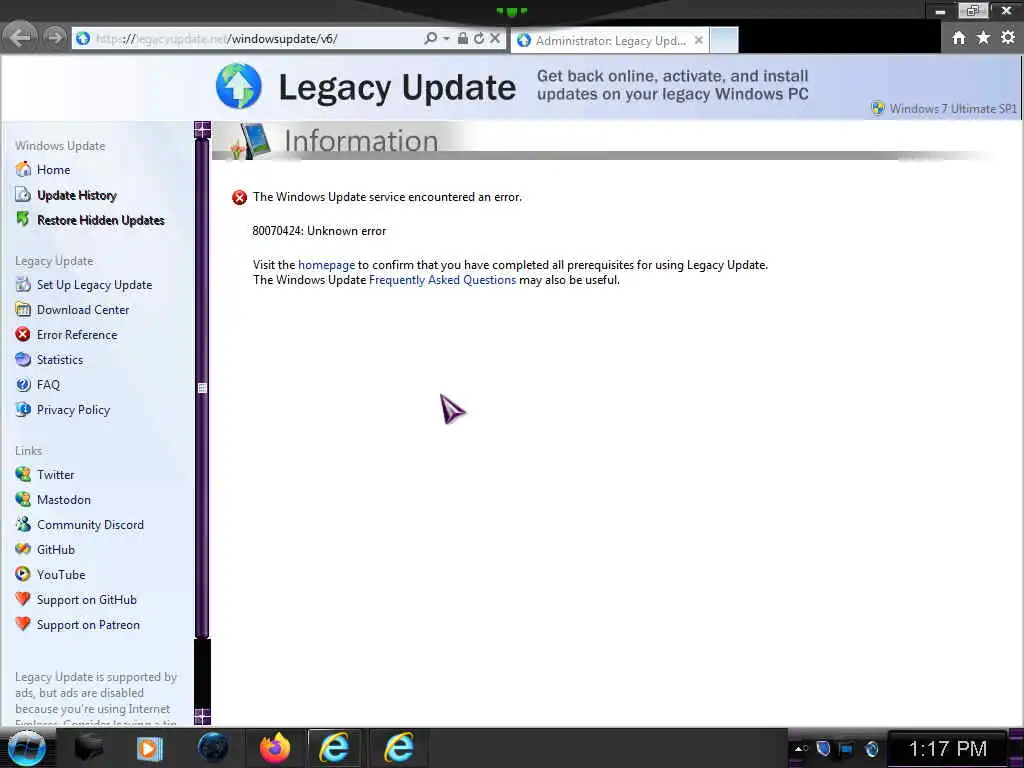Open the Home sidebar link
Image resolution: width=1024 pixels, height=768 pixels.
tap(54, 170)
